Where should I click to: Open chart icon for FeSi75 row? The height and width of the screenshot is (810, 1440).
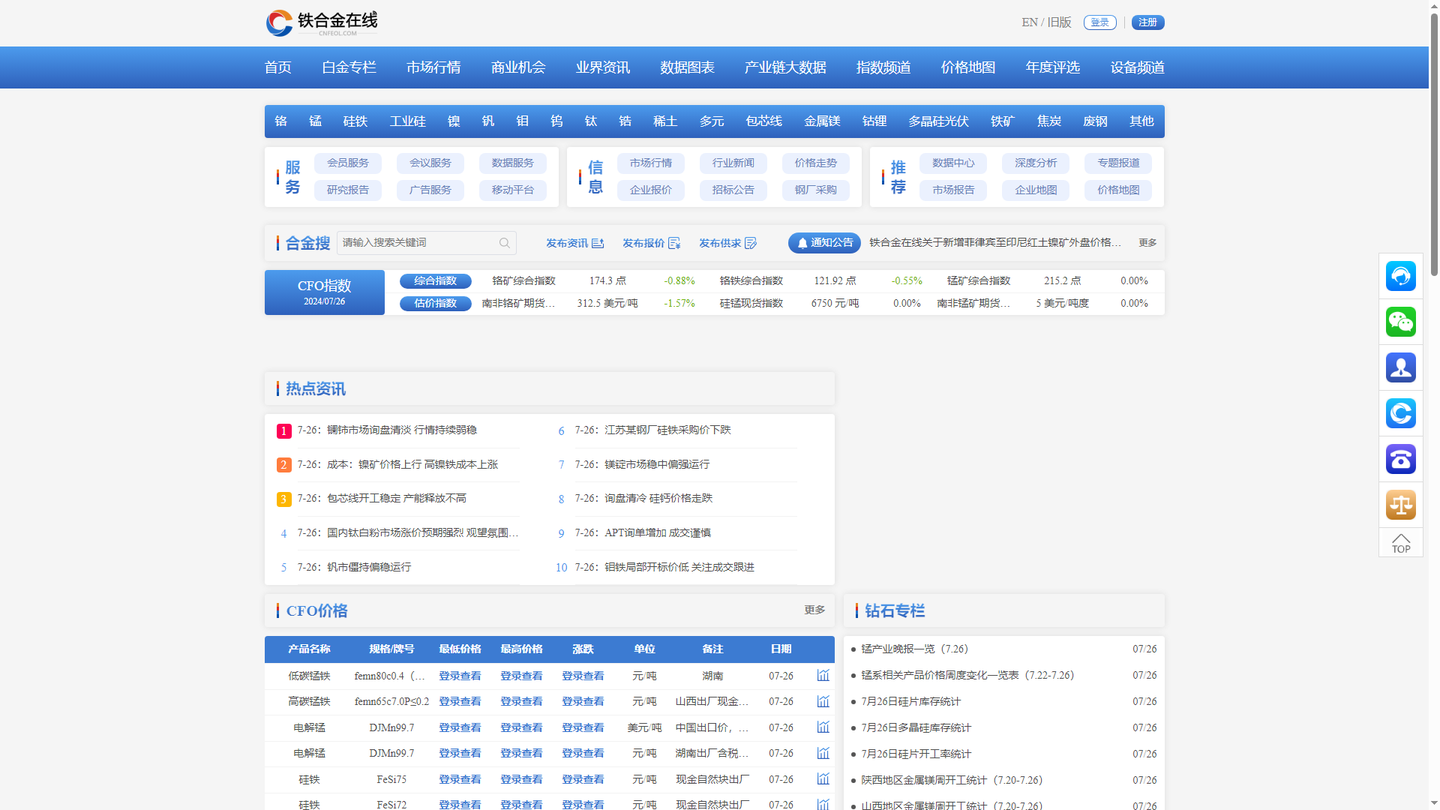(x=823, y=779)
